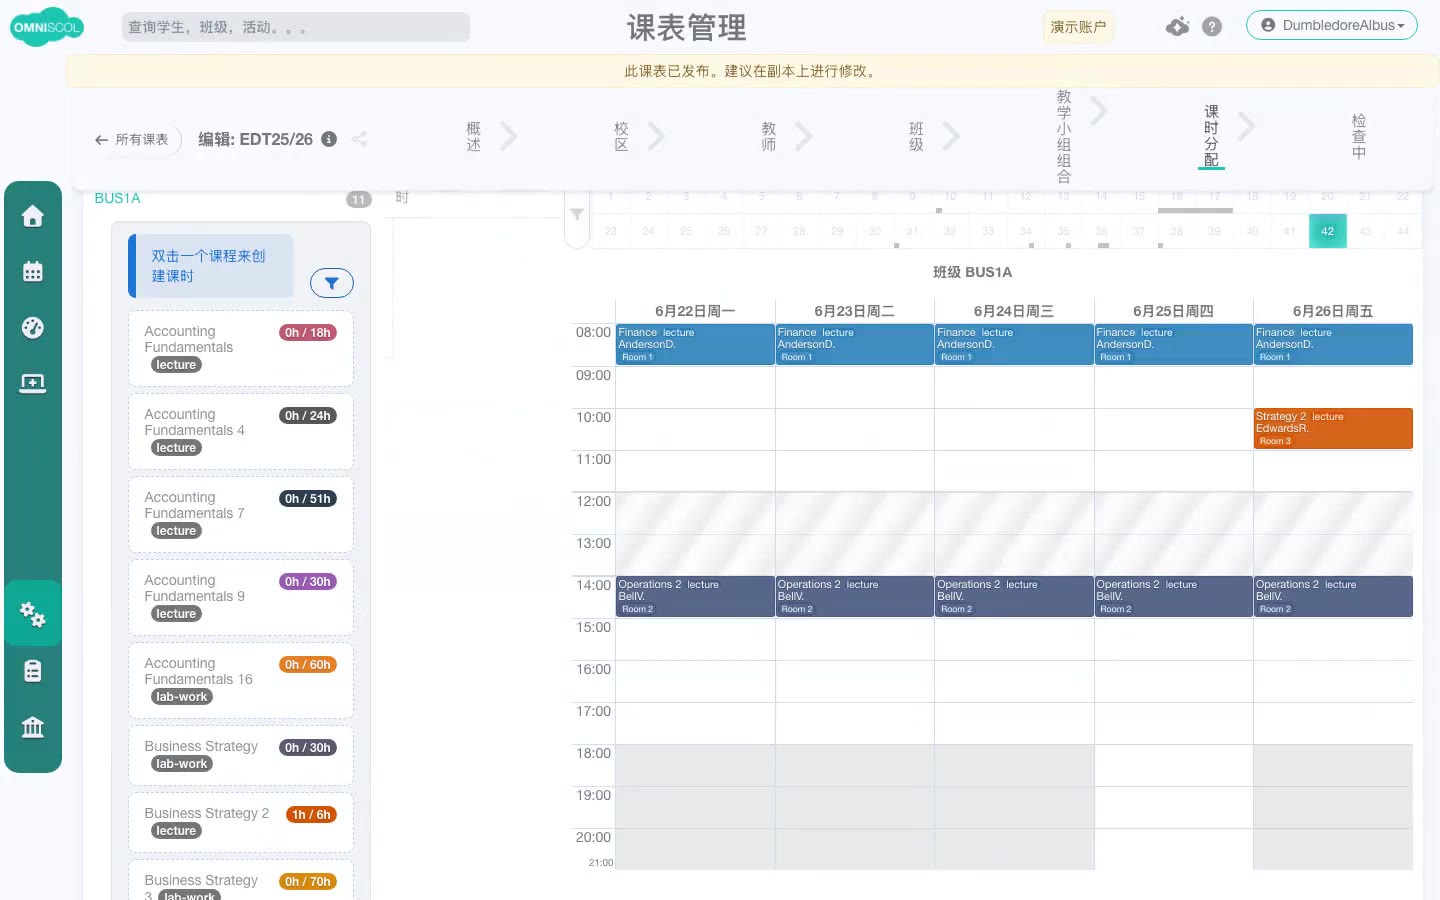Screen dimensions: 1440x900
Task: Open the OMNISCOL logo home link
Action: [x=46, y=27]
